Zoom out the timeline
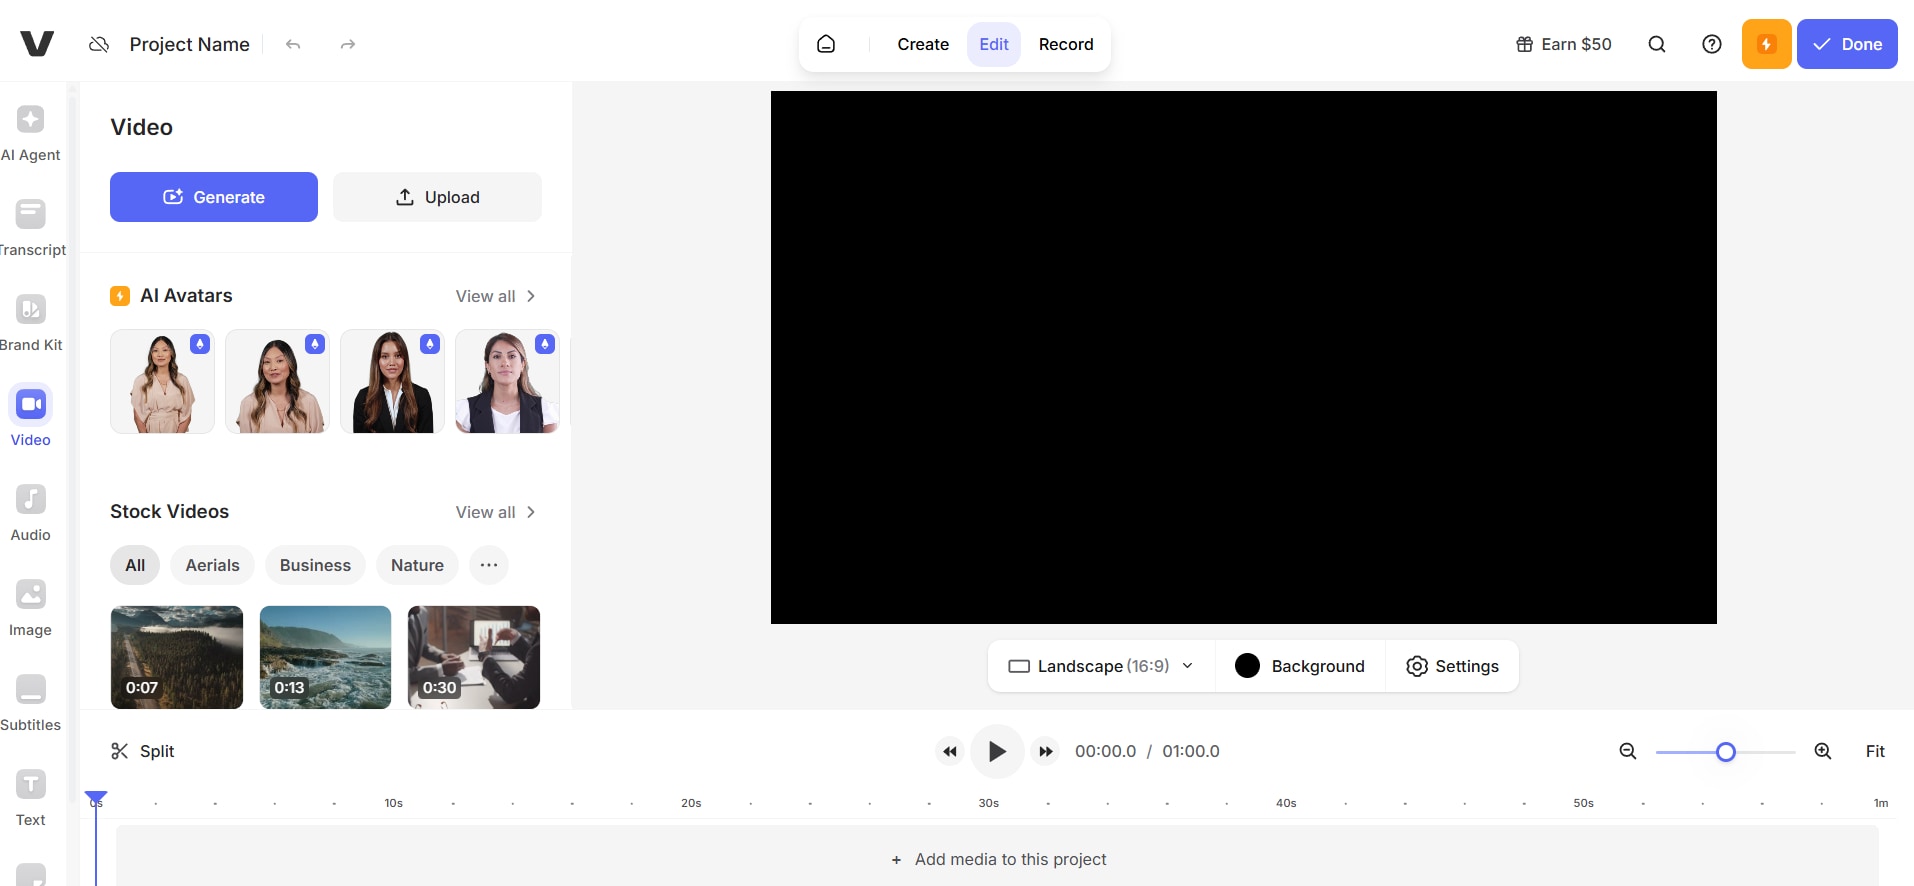Image resolution: width=1914 pixels, height=886 pixels. click(1628, 751)
